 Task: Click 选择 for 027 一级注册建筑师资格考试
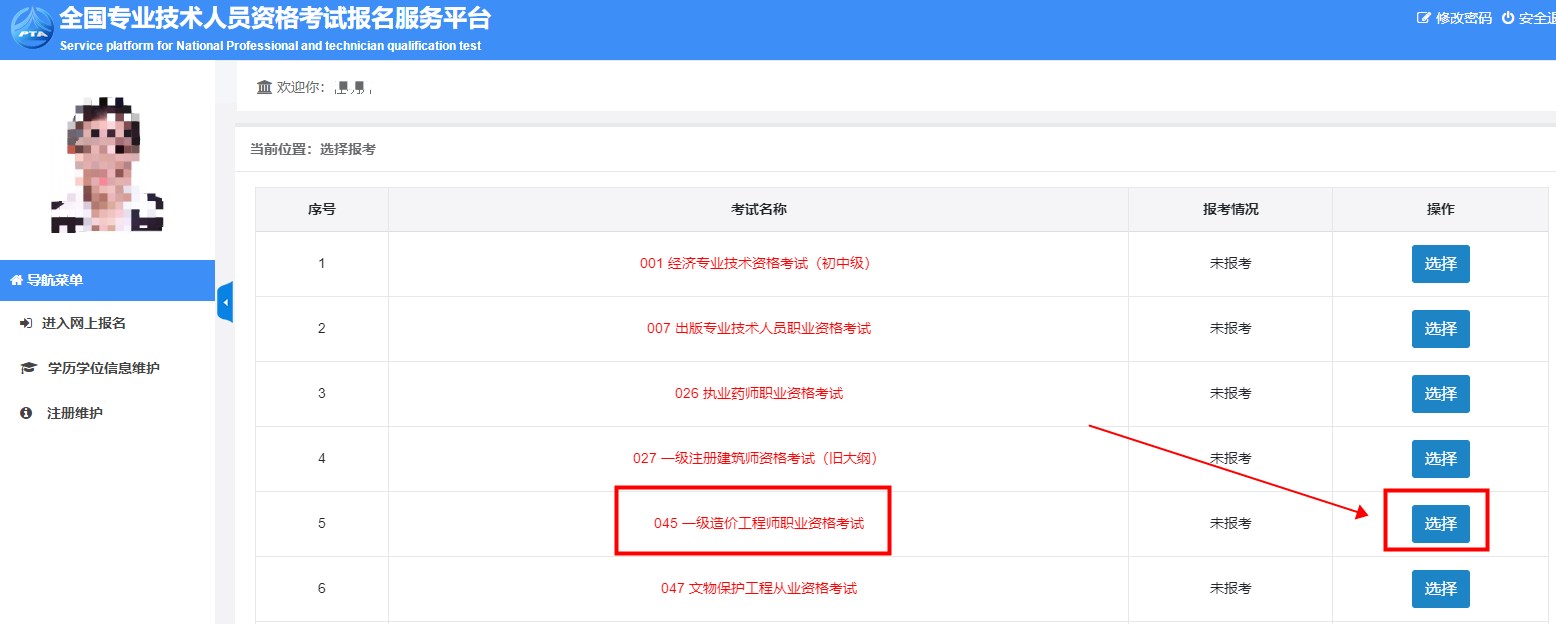coord(1440,459)
